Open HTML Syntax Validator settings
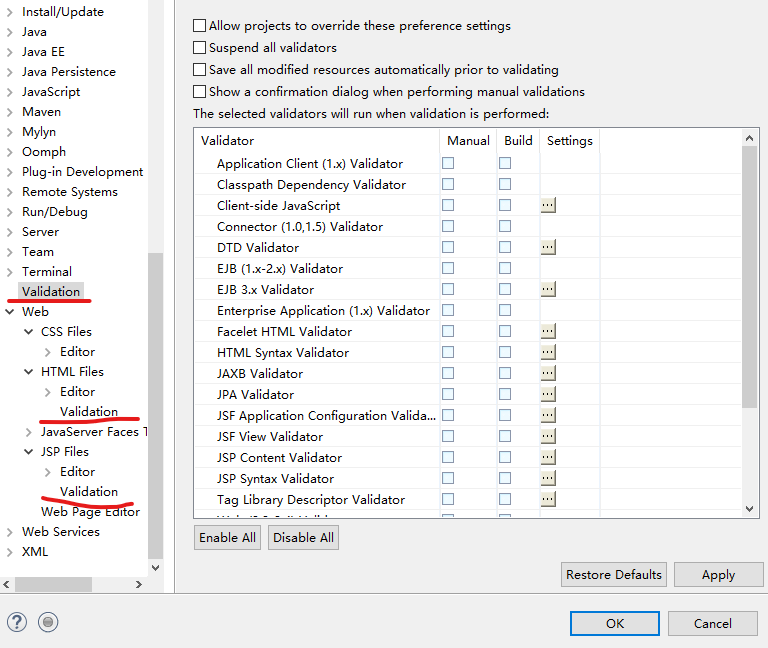Viewport: 768px width, 648px height. pos(548,352)
